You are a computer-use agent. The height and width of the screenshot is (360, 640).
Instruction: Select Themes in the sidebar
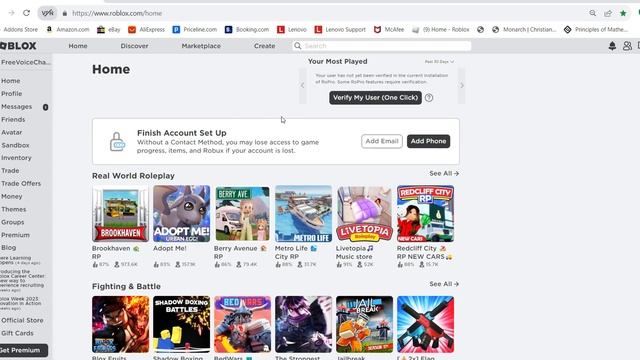pos(13,209)
